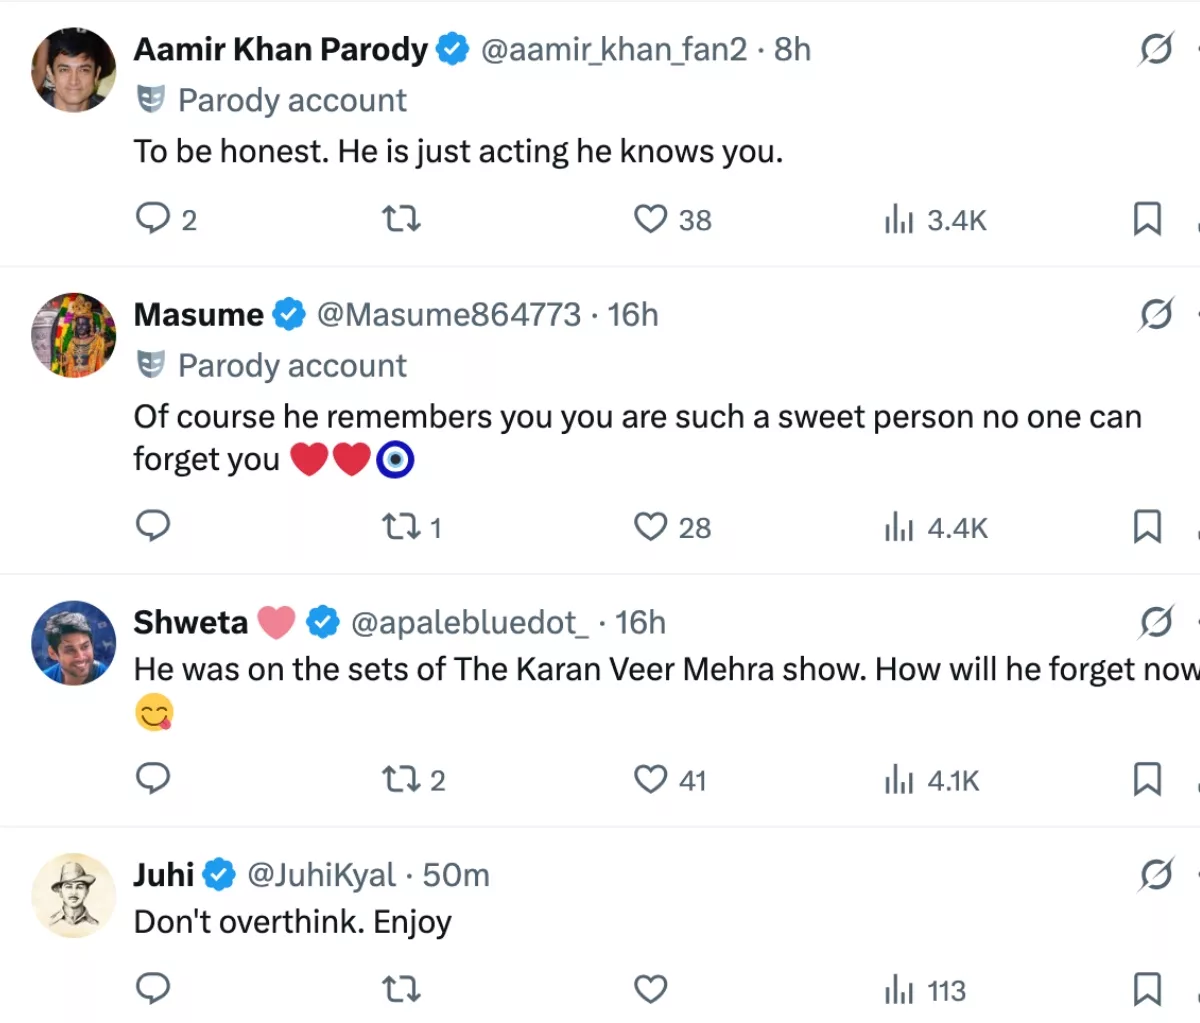
Task: Repost Juhi's Don't overthink tweet
Action: click(402, 990)
